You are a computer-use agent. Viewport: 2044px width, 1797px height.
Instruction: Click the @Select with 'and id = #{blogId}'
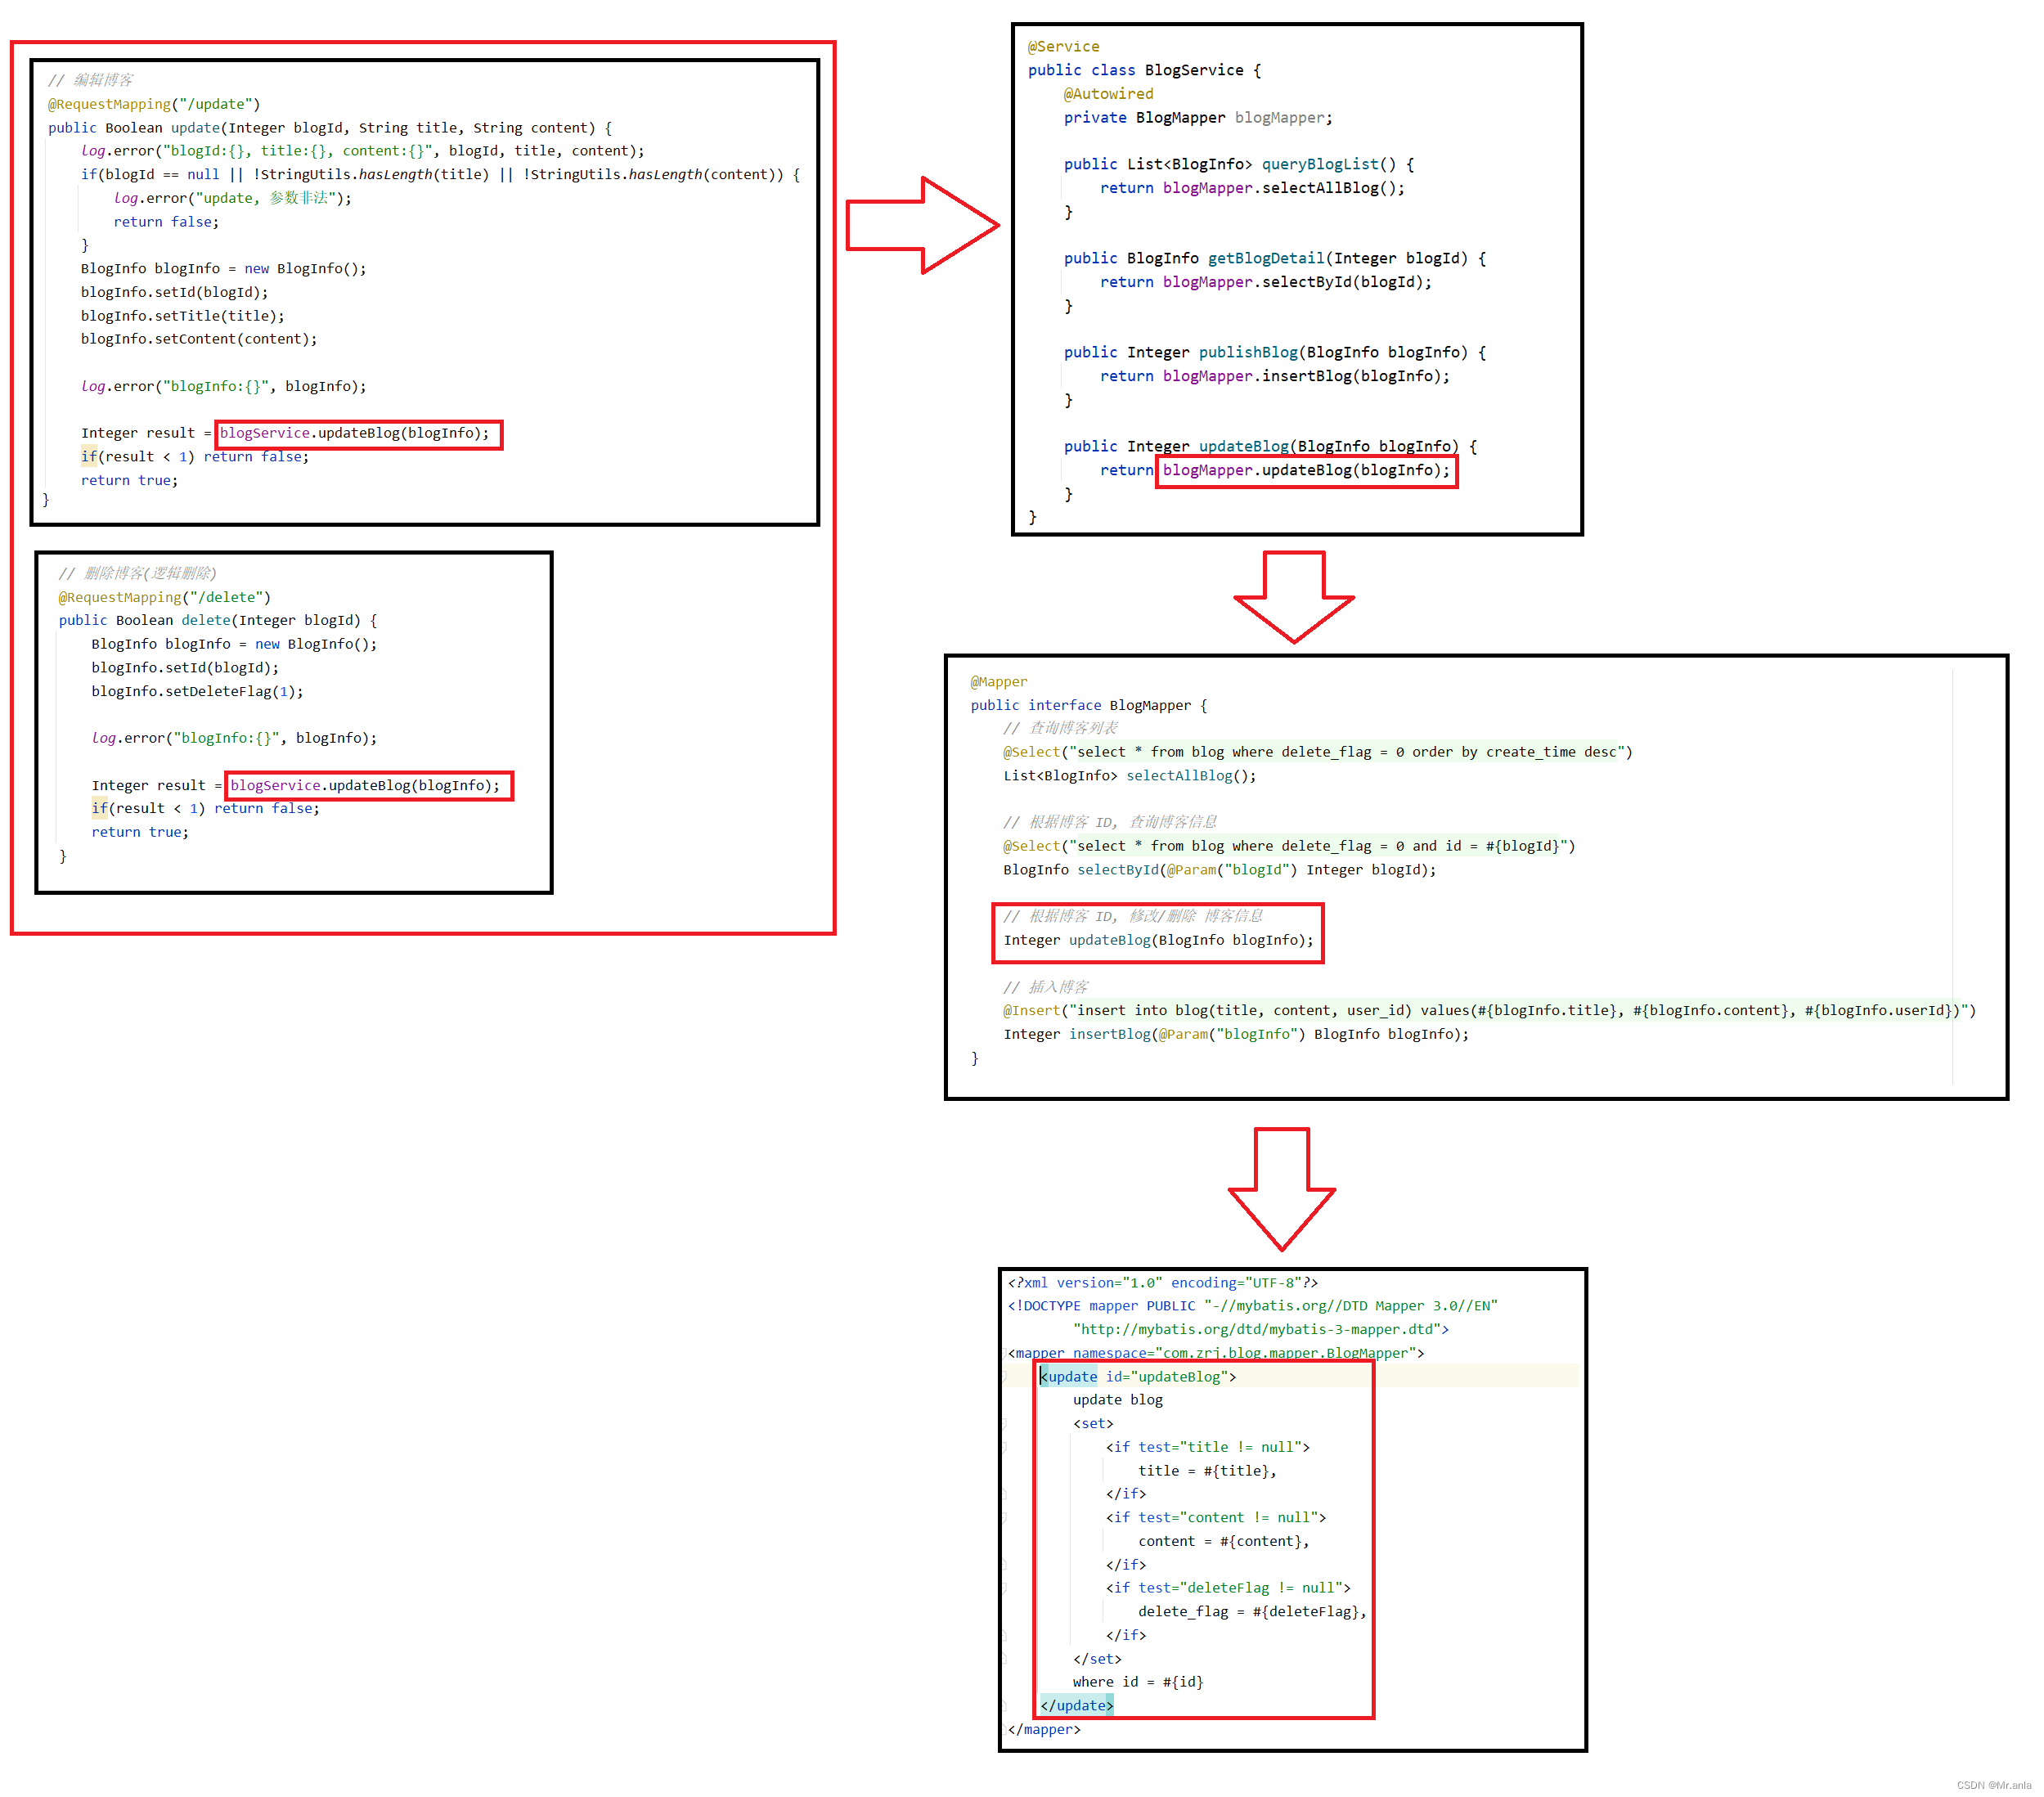[x=1290, y=846]
